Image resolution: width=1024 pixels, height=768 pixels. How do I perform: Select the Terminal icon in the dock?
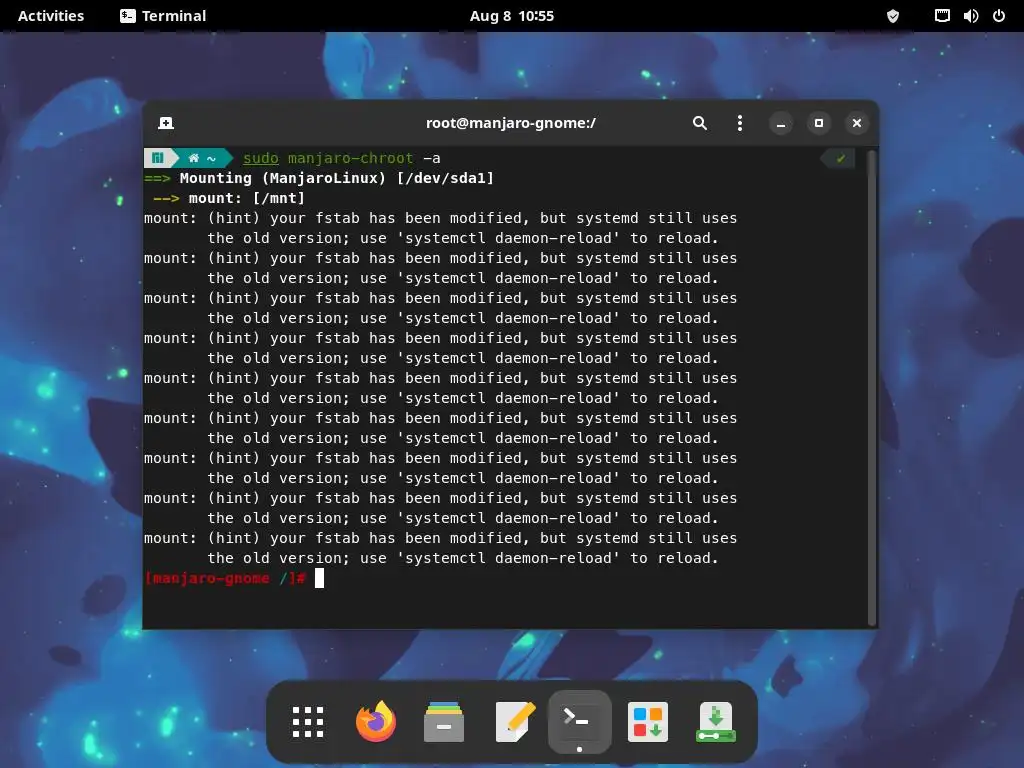[x=580, y=722]
